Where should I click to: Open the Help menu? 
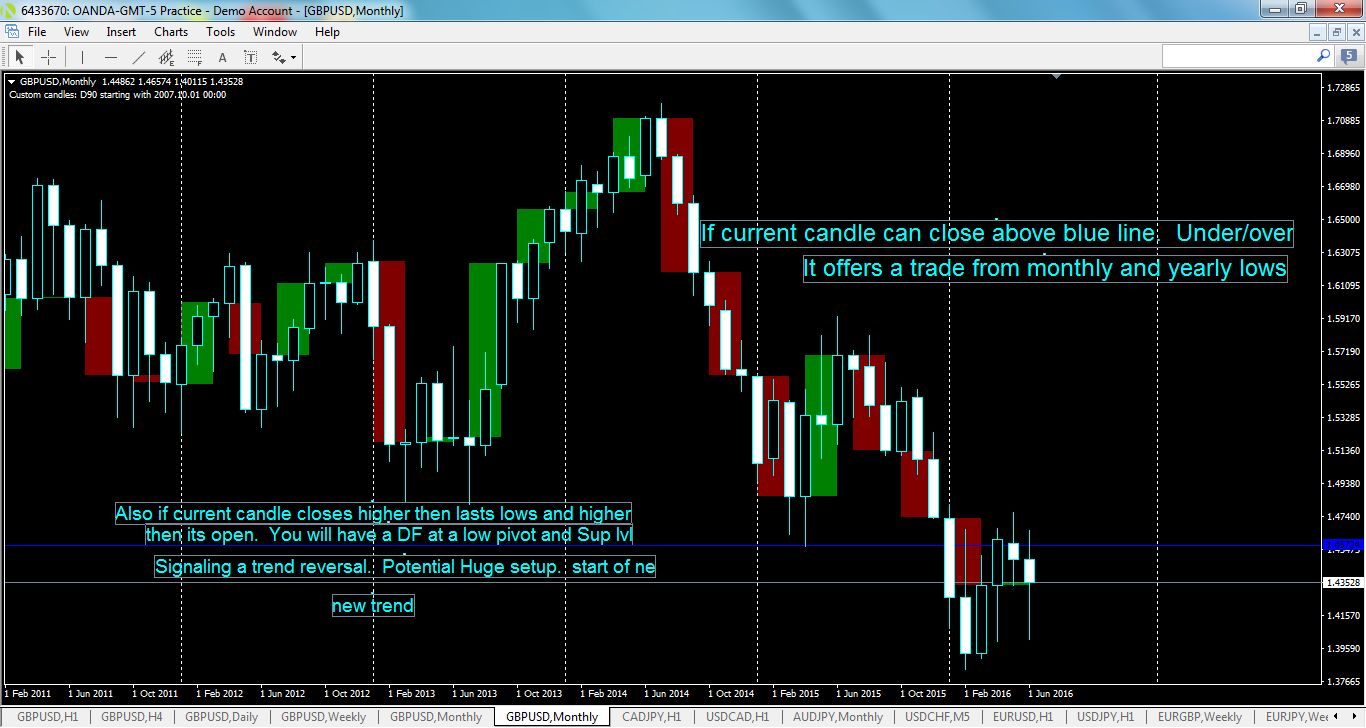(x=327, y=31)
